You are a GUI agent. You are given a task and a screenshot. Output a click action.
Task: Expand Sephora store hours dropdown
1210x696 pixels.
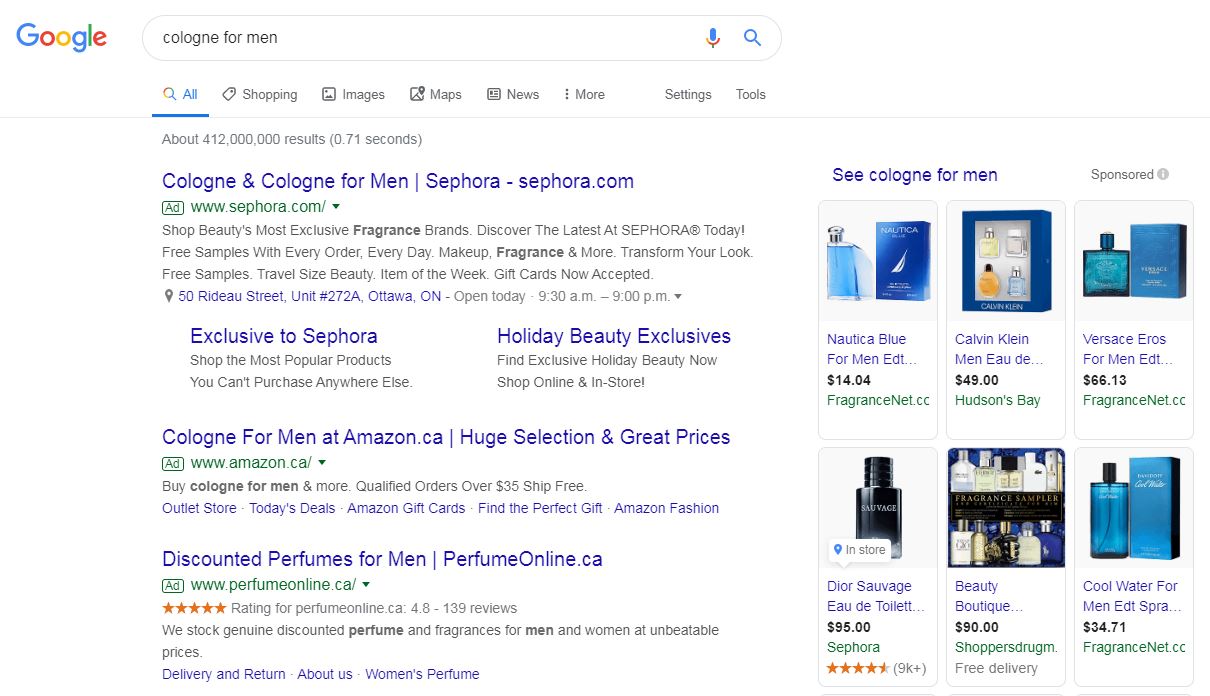(x=678, y=297)
